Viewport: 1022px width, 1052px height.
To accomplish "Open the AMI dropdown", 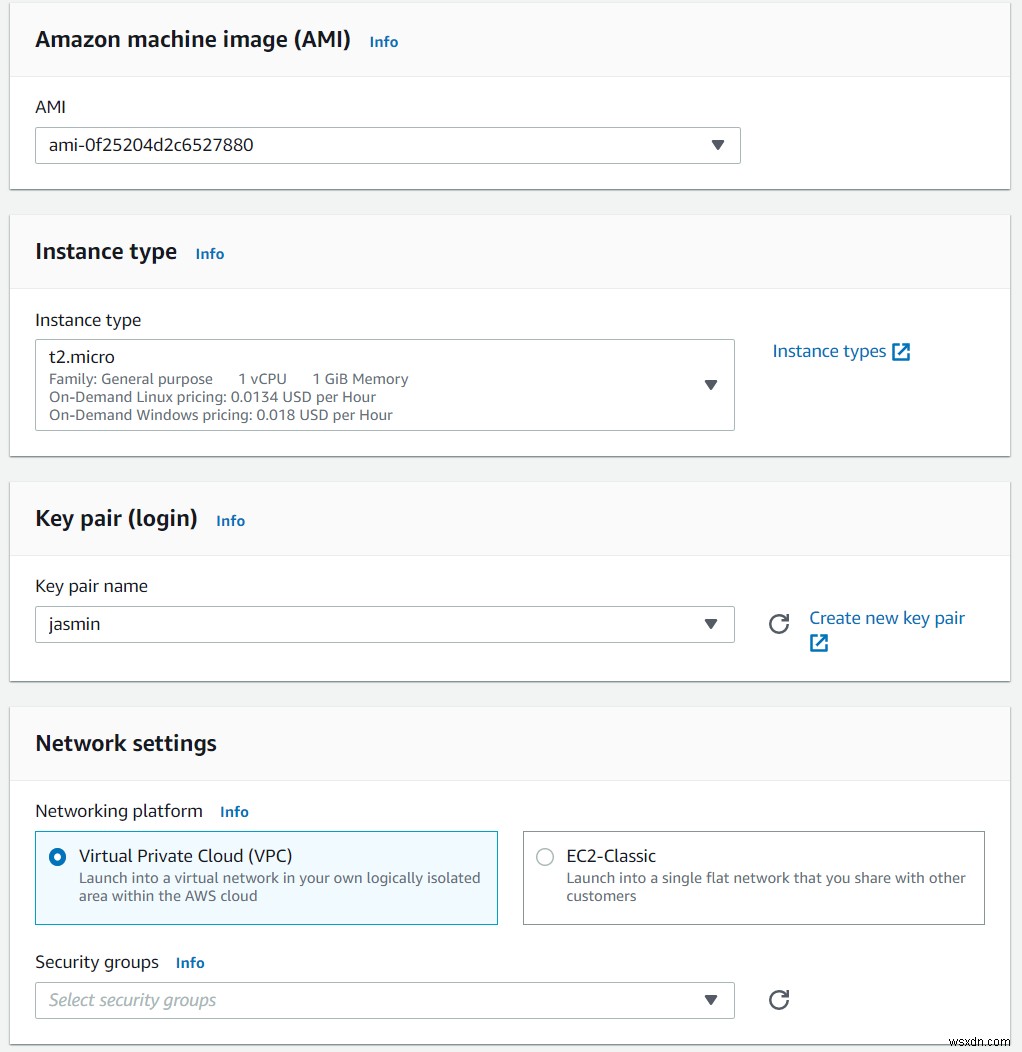I will pyautogui.click(x=718, y=145).
